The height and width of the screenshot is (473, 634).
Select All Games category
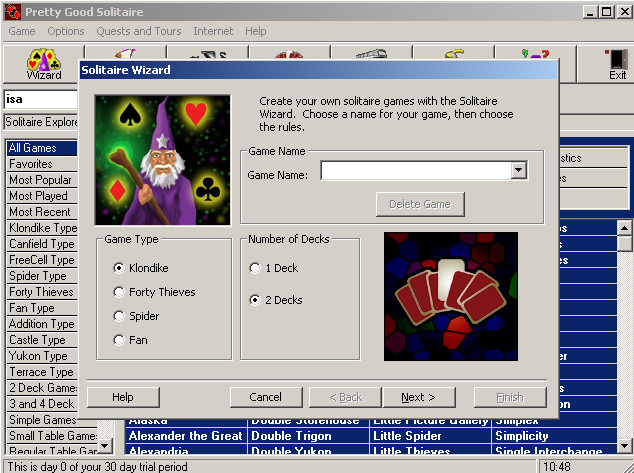pos(42,148)
